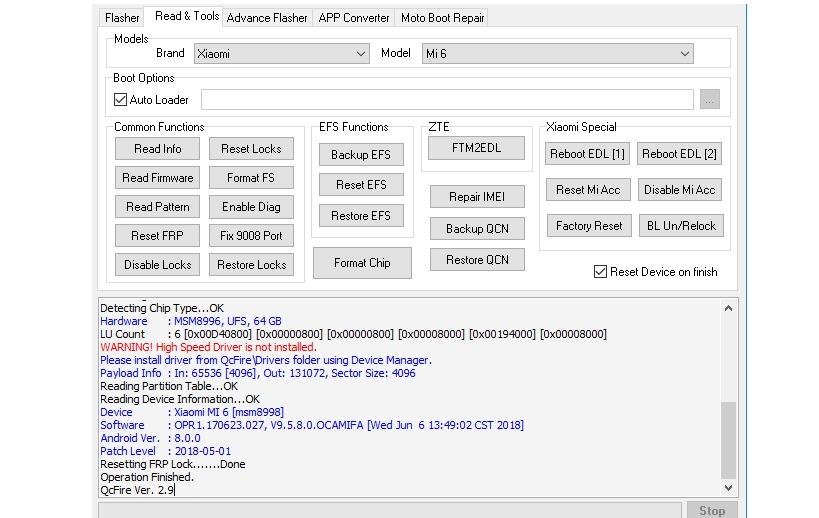Start Read Firmware

click(157, 178)
